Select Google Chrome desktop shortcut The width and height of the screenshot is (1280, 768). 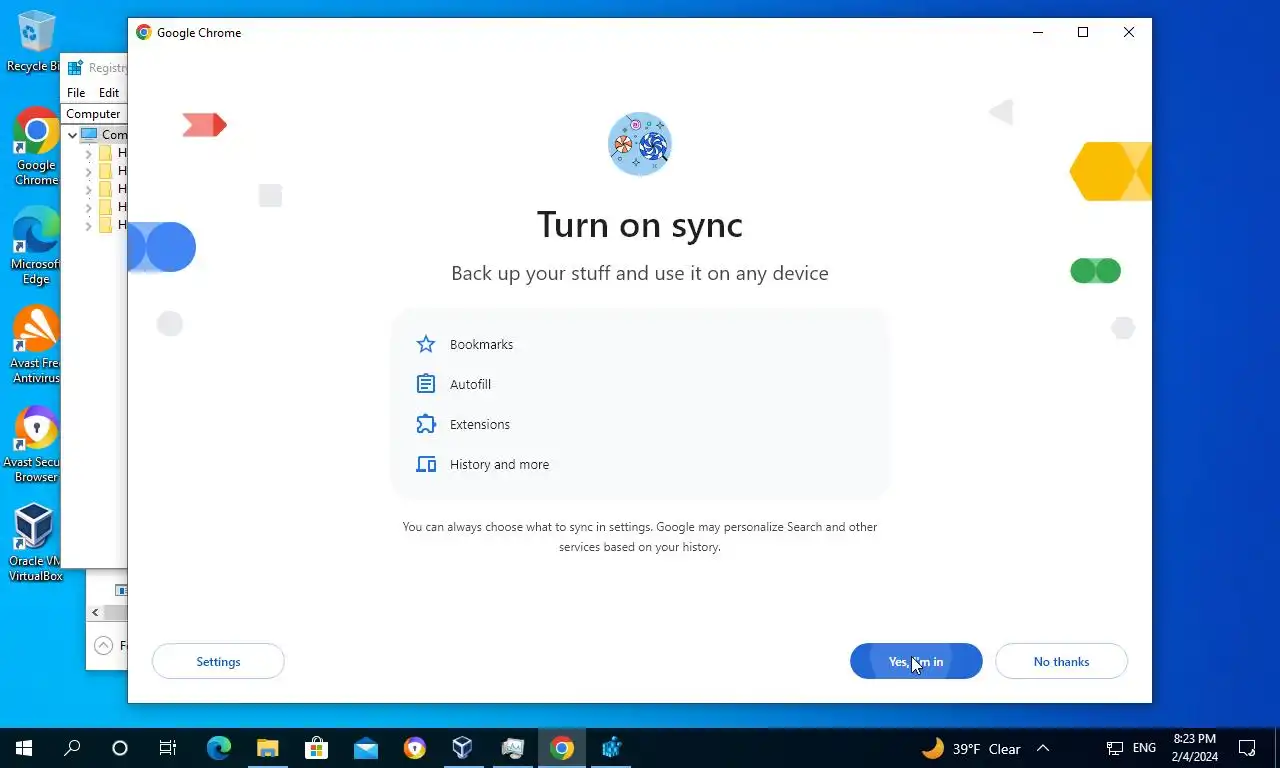[x=36, y=147]
